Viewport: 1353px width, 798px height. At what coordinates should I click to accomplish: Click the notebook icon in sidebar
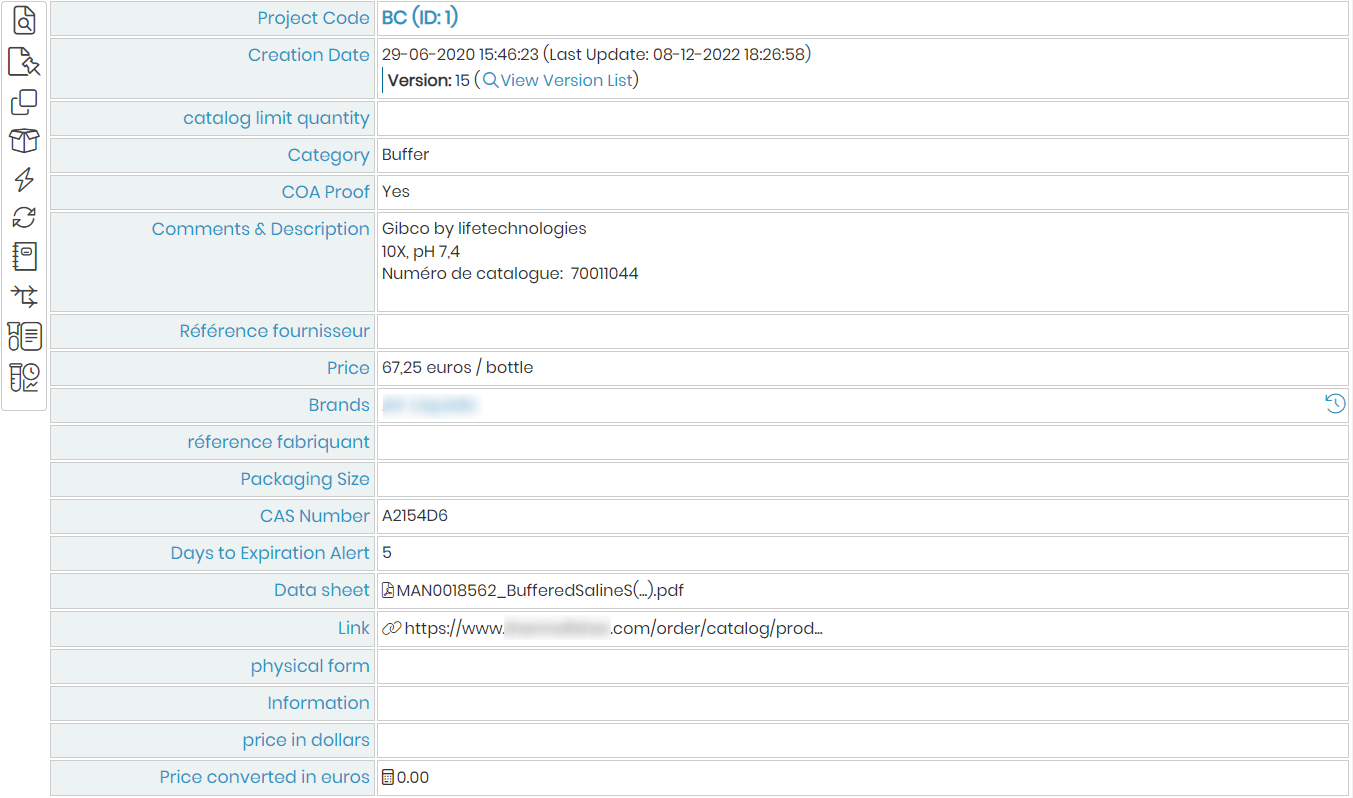pyautogui.click(x=24, y=257)
